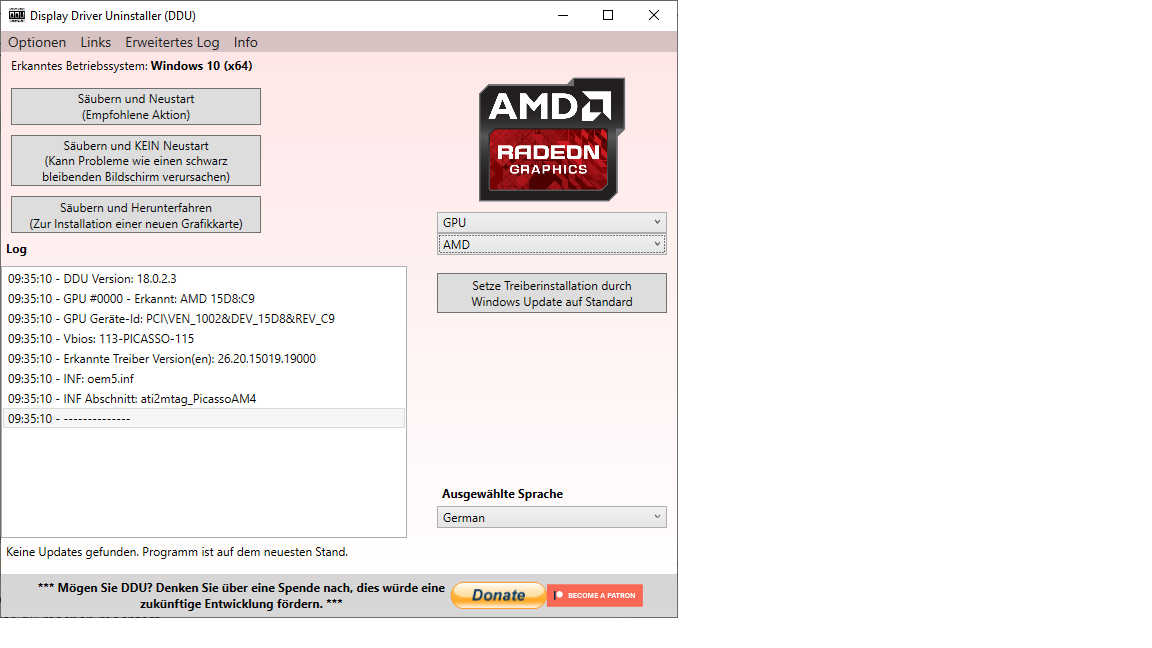Click Säubern und Neustart button

click(136, 107)
